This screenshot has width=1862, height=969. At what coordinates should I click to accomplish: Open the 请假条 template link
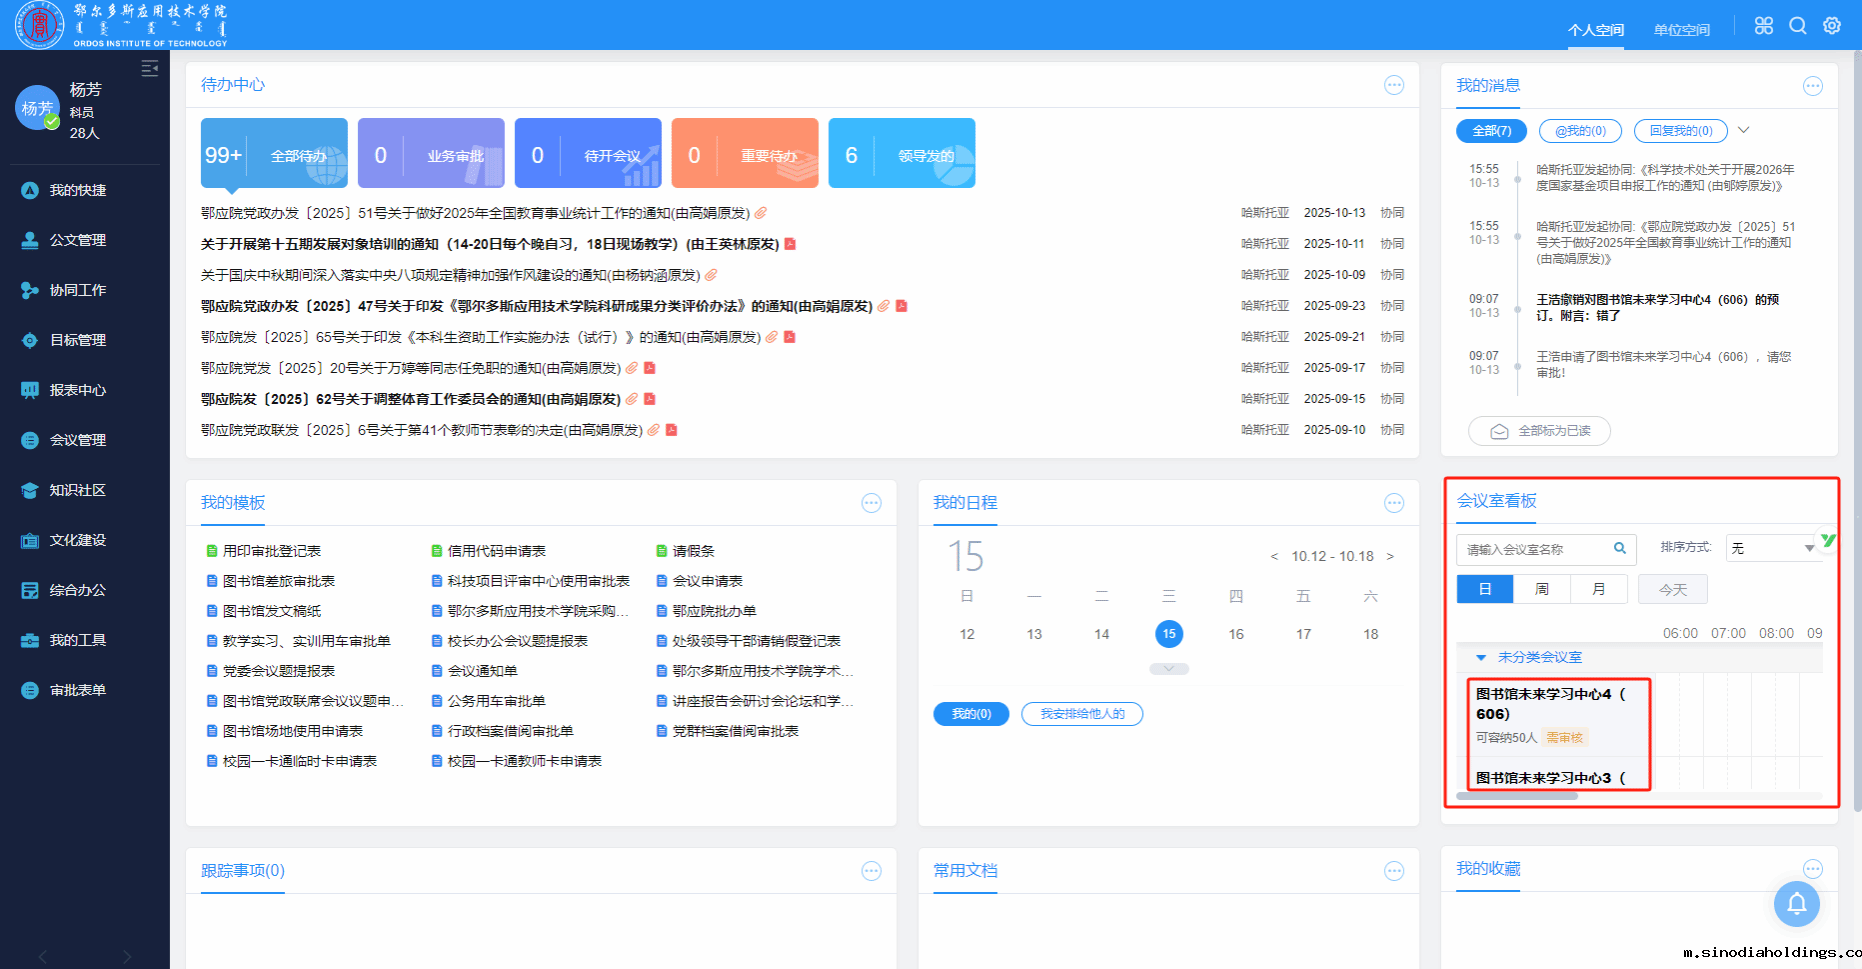coord(693,551)
